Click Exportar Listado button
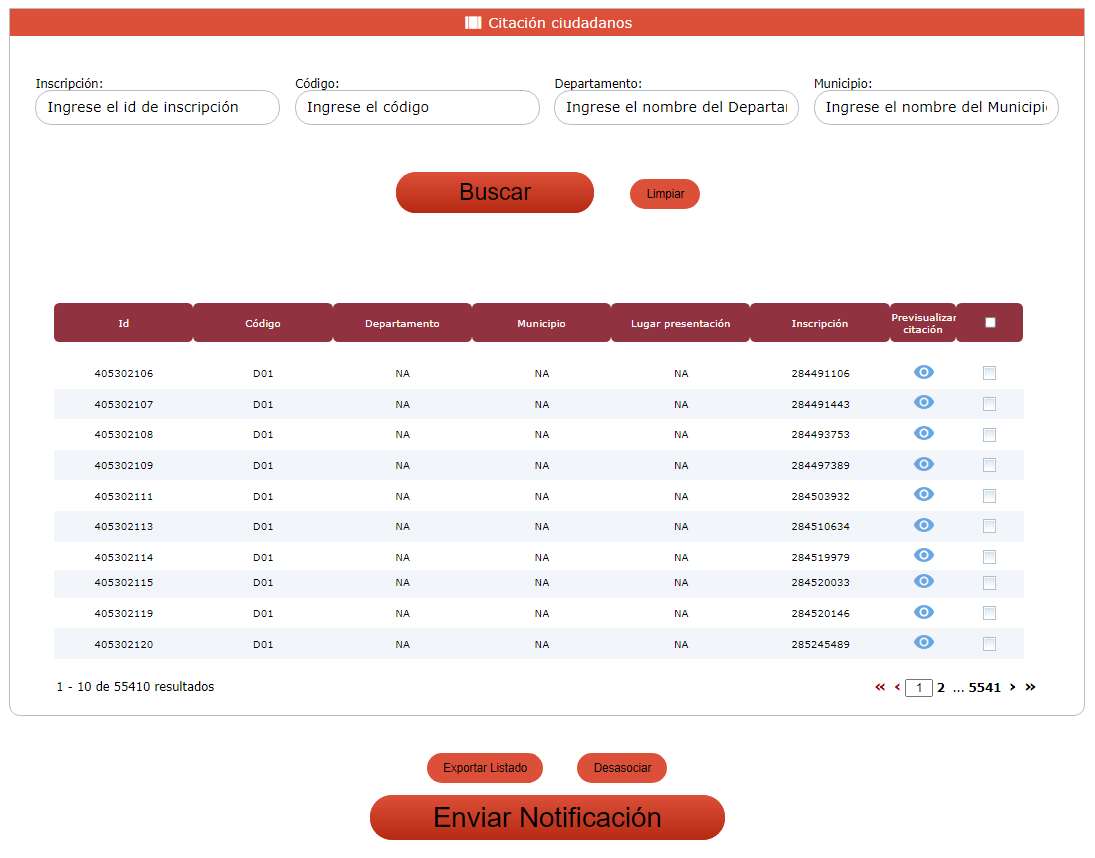The width and height of the screenshot is (1095, 858). click(485, 768)
